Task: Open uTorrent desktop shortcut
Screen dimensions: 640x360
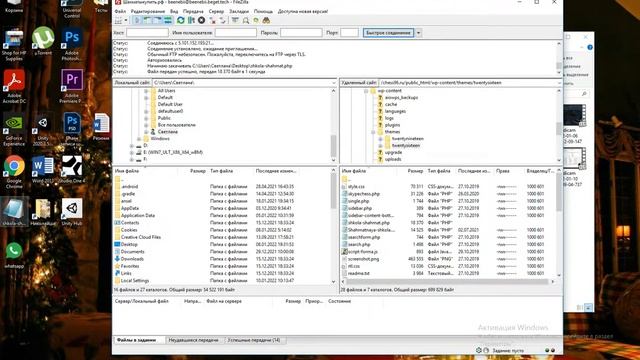Action: point(43,41)
